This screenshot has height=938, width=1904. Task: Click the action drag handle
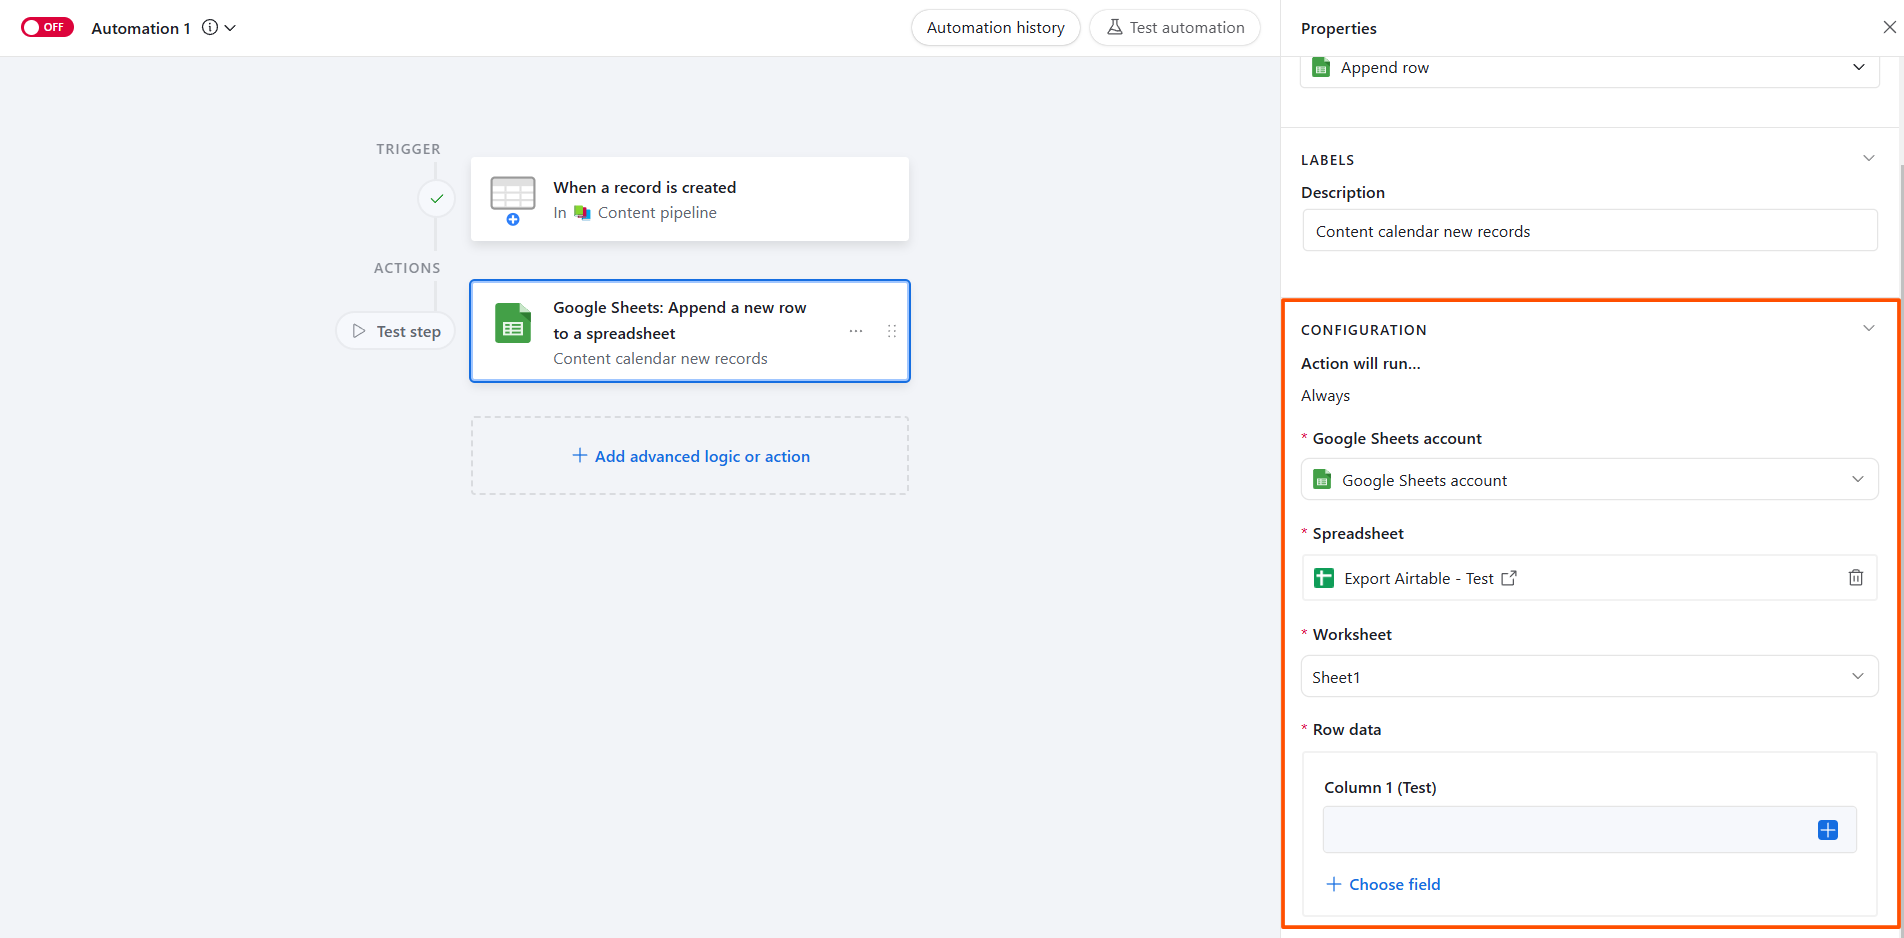(x=891, y=331)
